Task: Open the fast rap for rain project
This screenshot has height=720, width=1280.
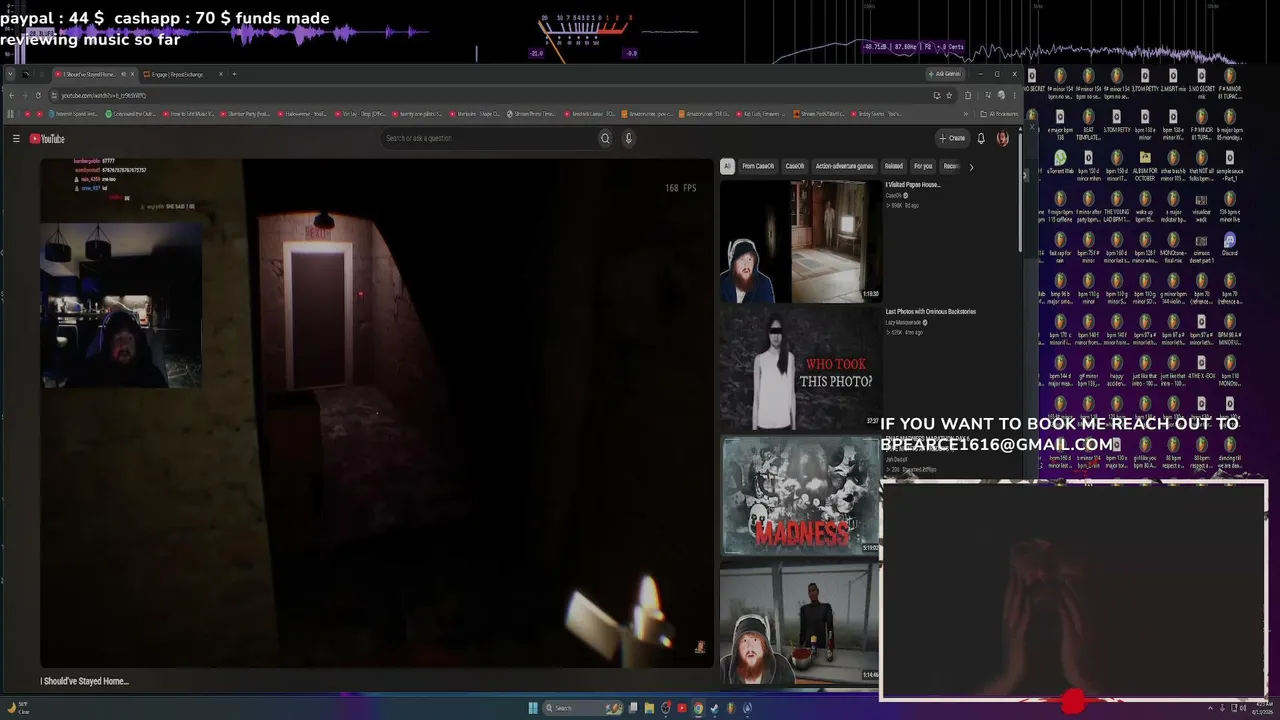Action: 1060,249
